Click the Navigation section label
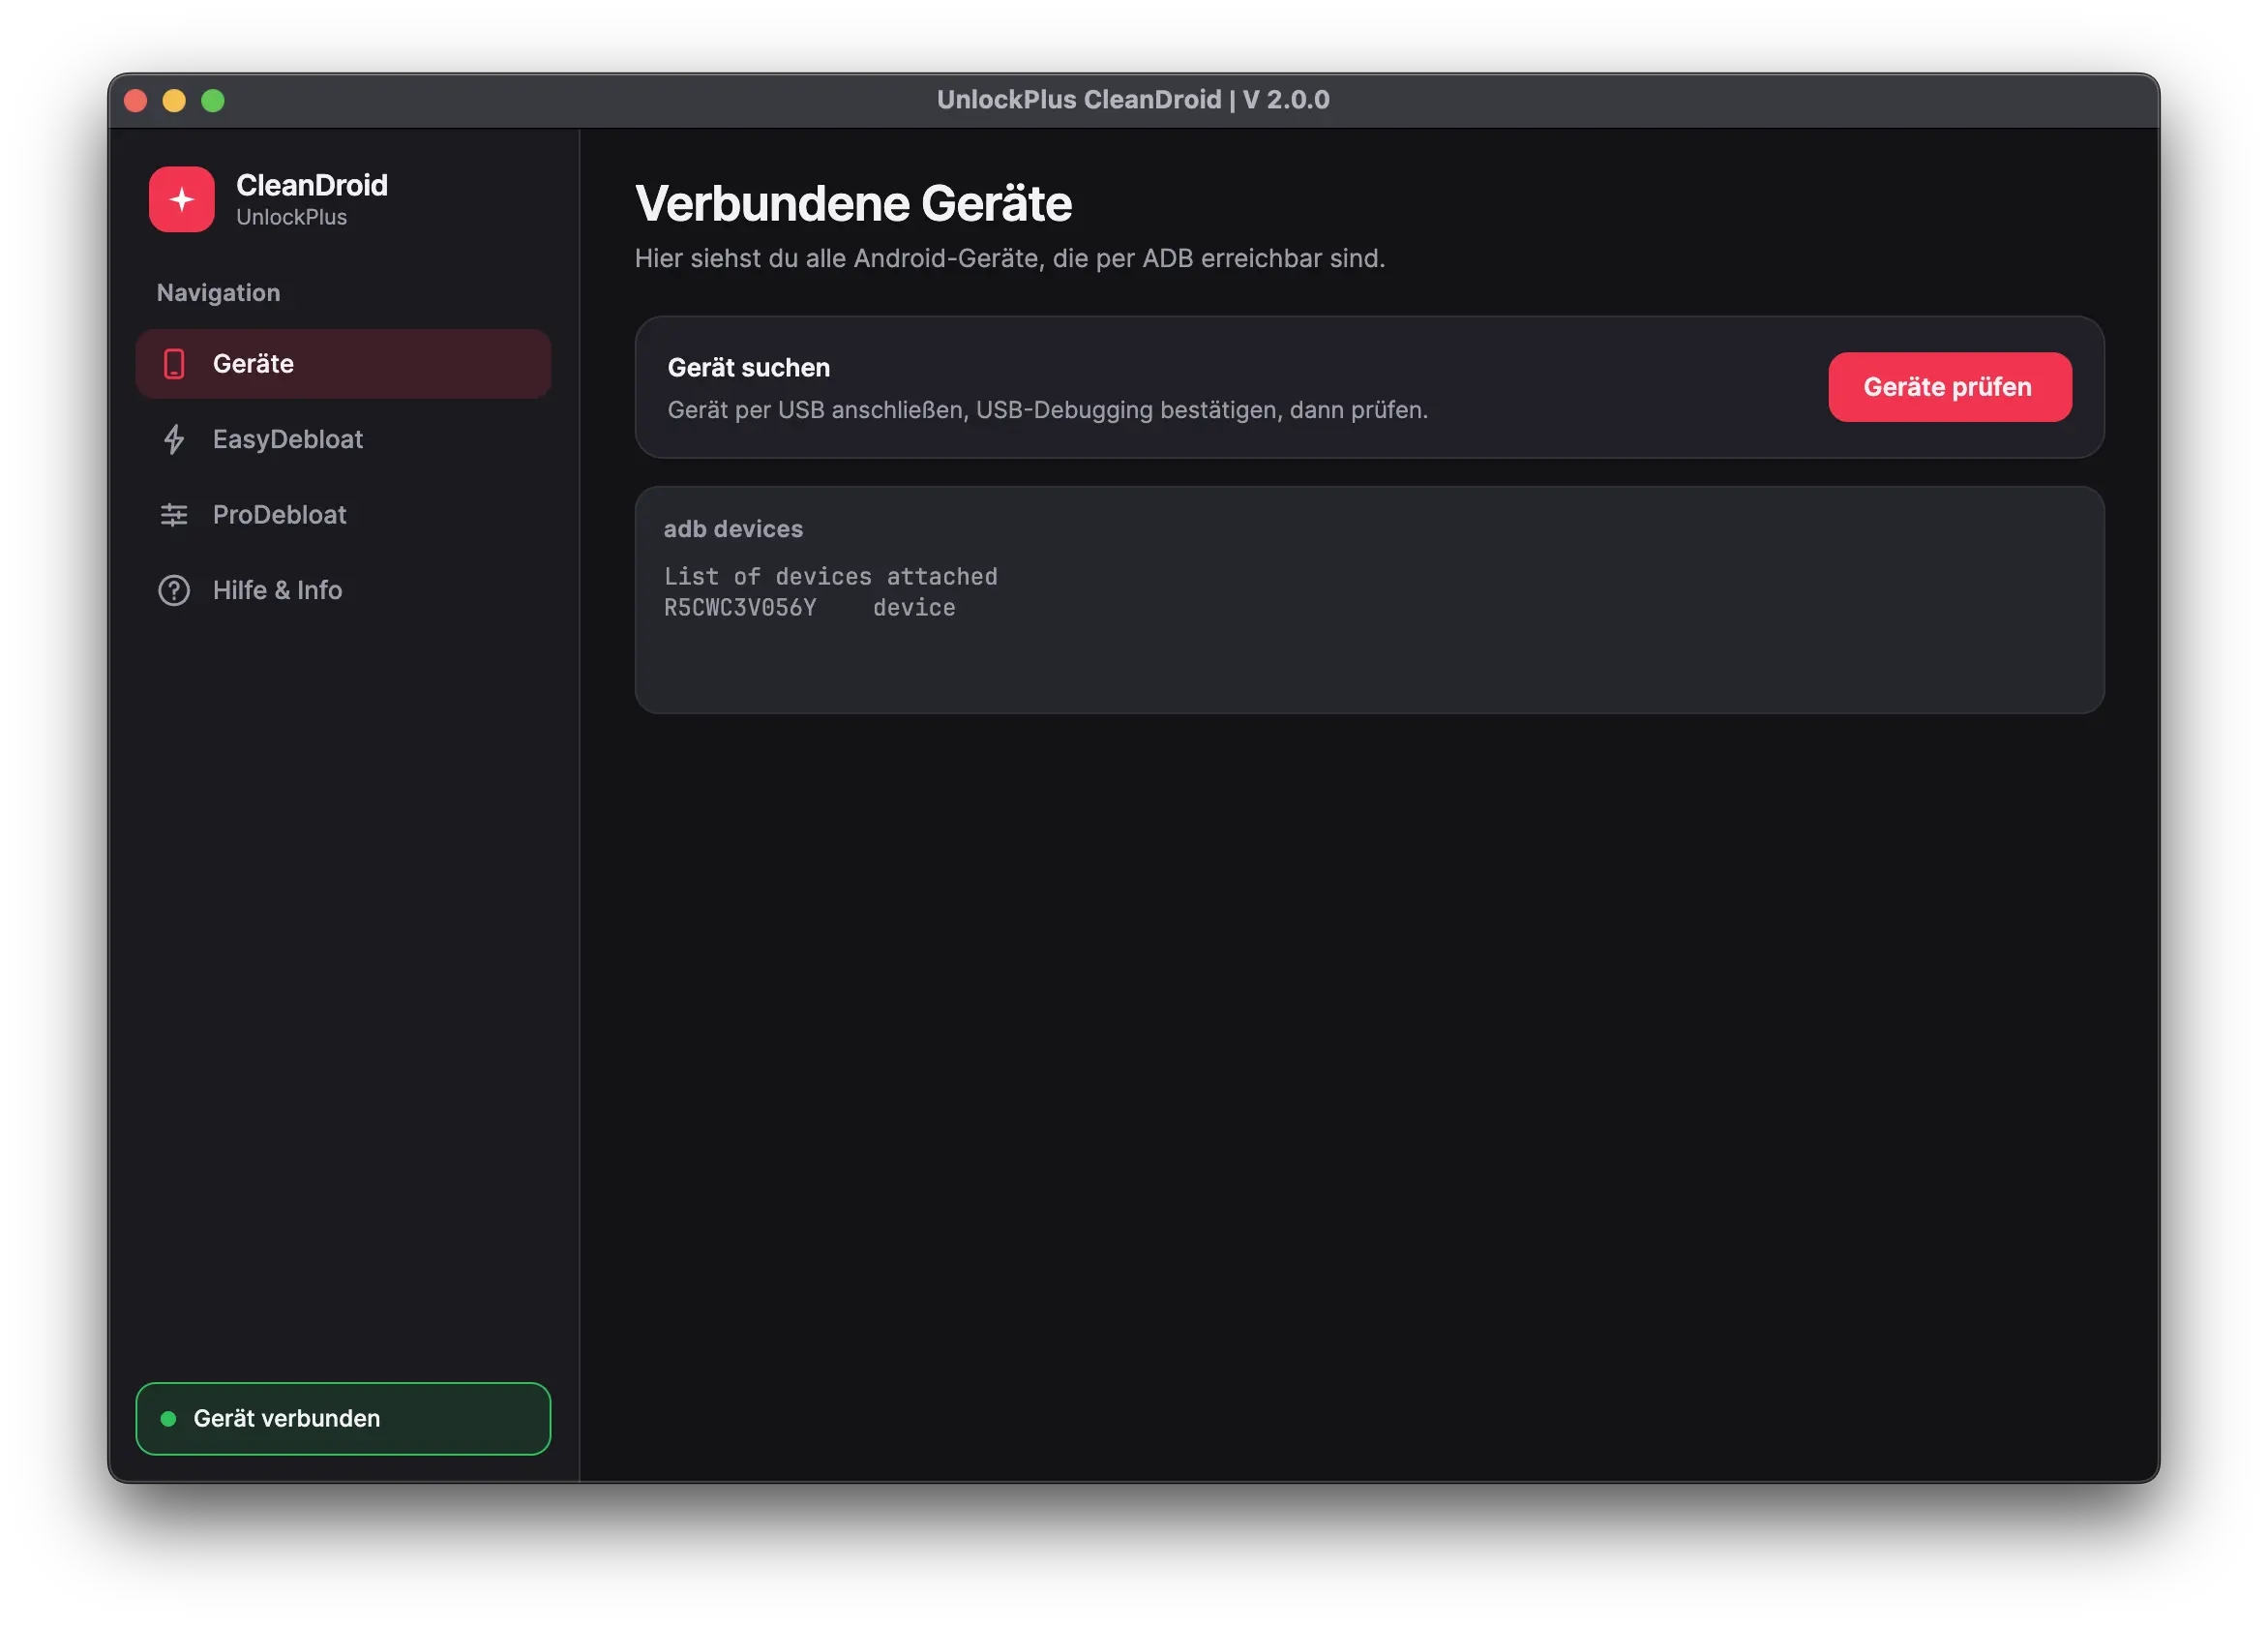The image size is (2268, 1626). pyautogui.click(x=218, y=293)
